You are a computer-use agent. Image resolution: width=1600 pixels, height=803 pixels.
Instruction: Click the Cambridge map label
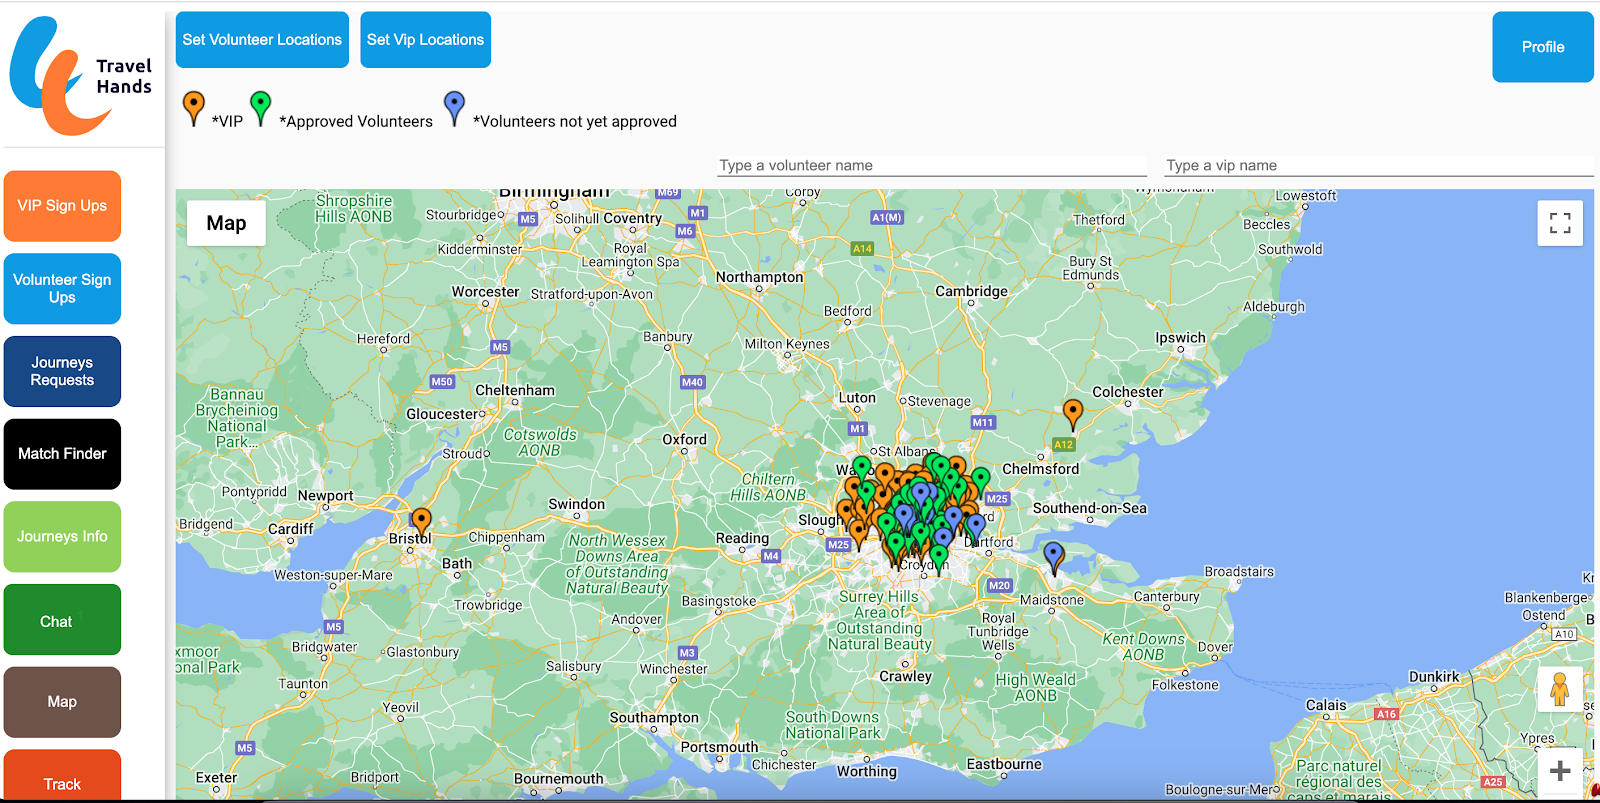click(x=971, y=291)
